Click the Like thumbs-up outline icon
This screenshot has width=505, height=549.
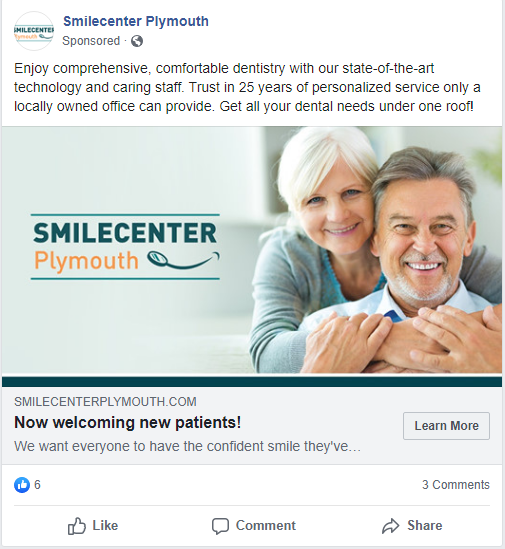(77, 526)
